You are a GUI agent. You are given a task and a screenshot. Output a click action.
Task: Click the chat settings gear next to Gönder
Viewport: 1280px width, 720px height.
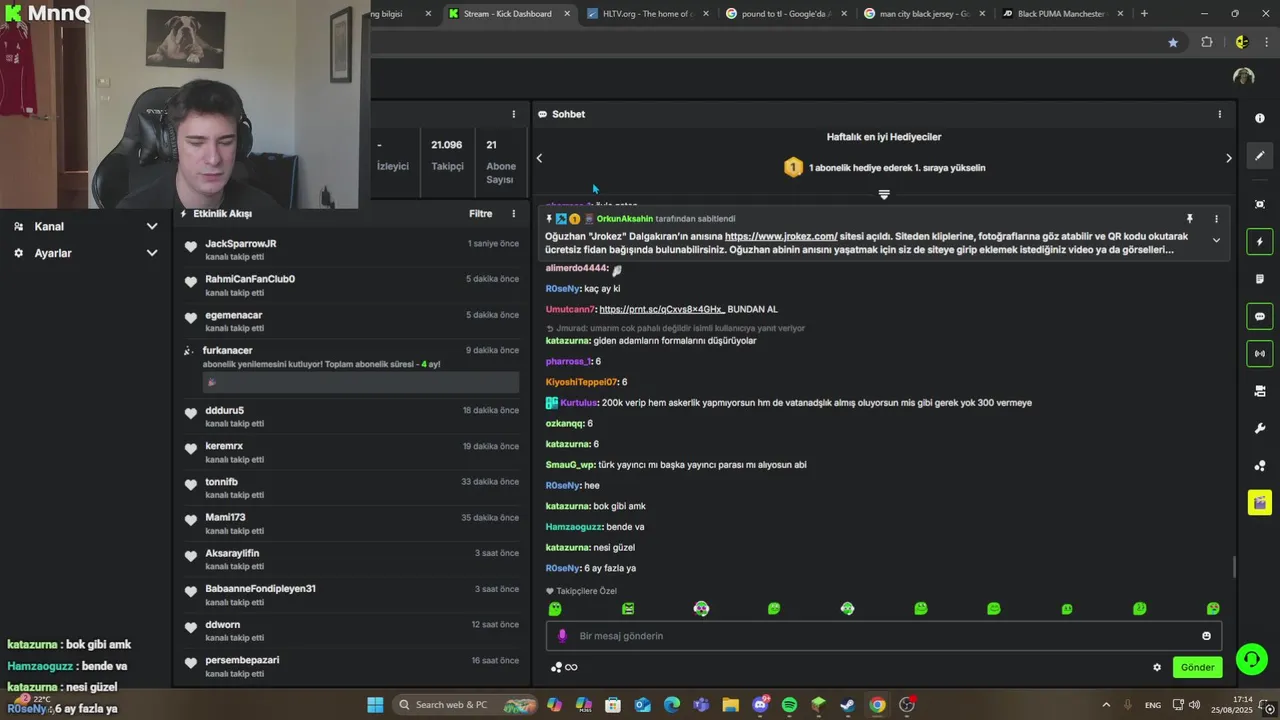click(x=1157, y=667)
